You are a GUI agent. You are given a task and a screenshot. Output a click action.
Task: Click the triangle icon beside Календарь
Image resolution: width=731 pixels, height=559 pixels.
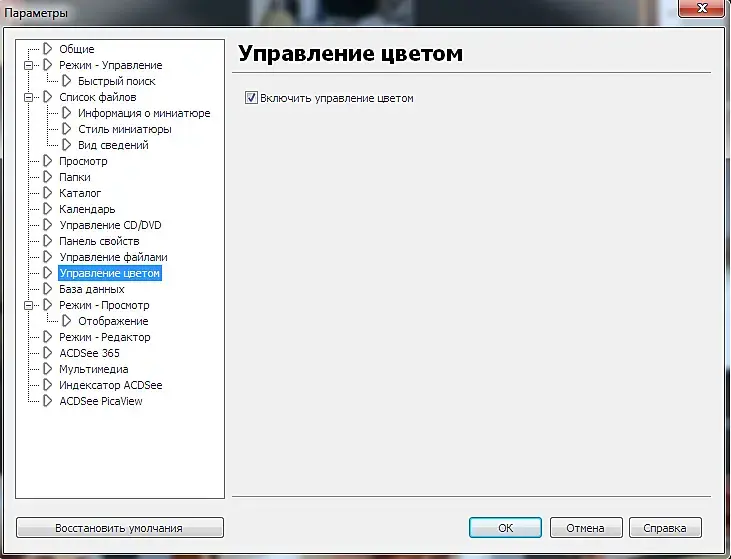[x=48, y=209]
